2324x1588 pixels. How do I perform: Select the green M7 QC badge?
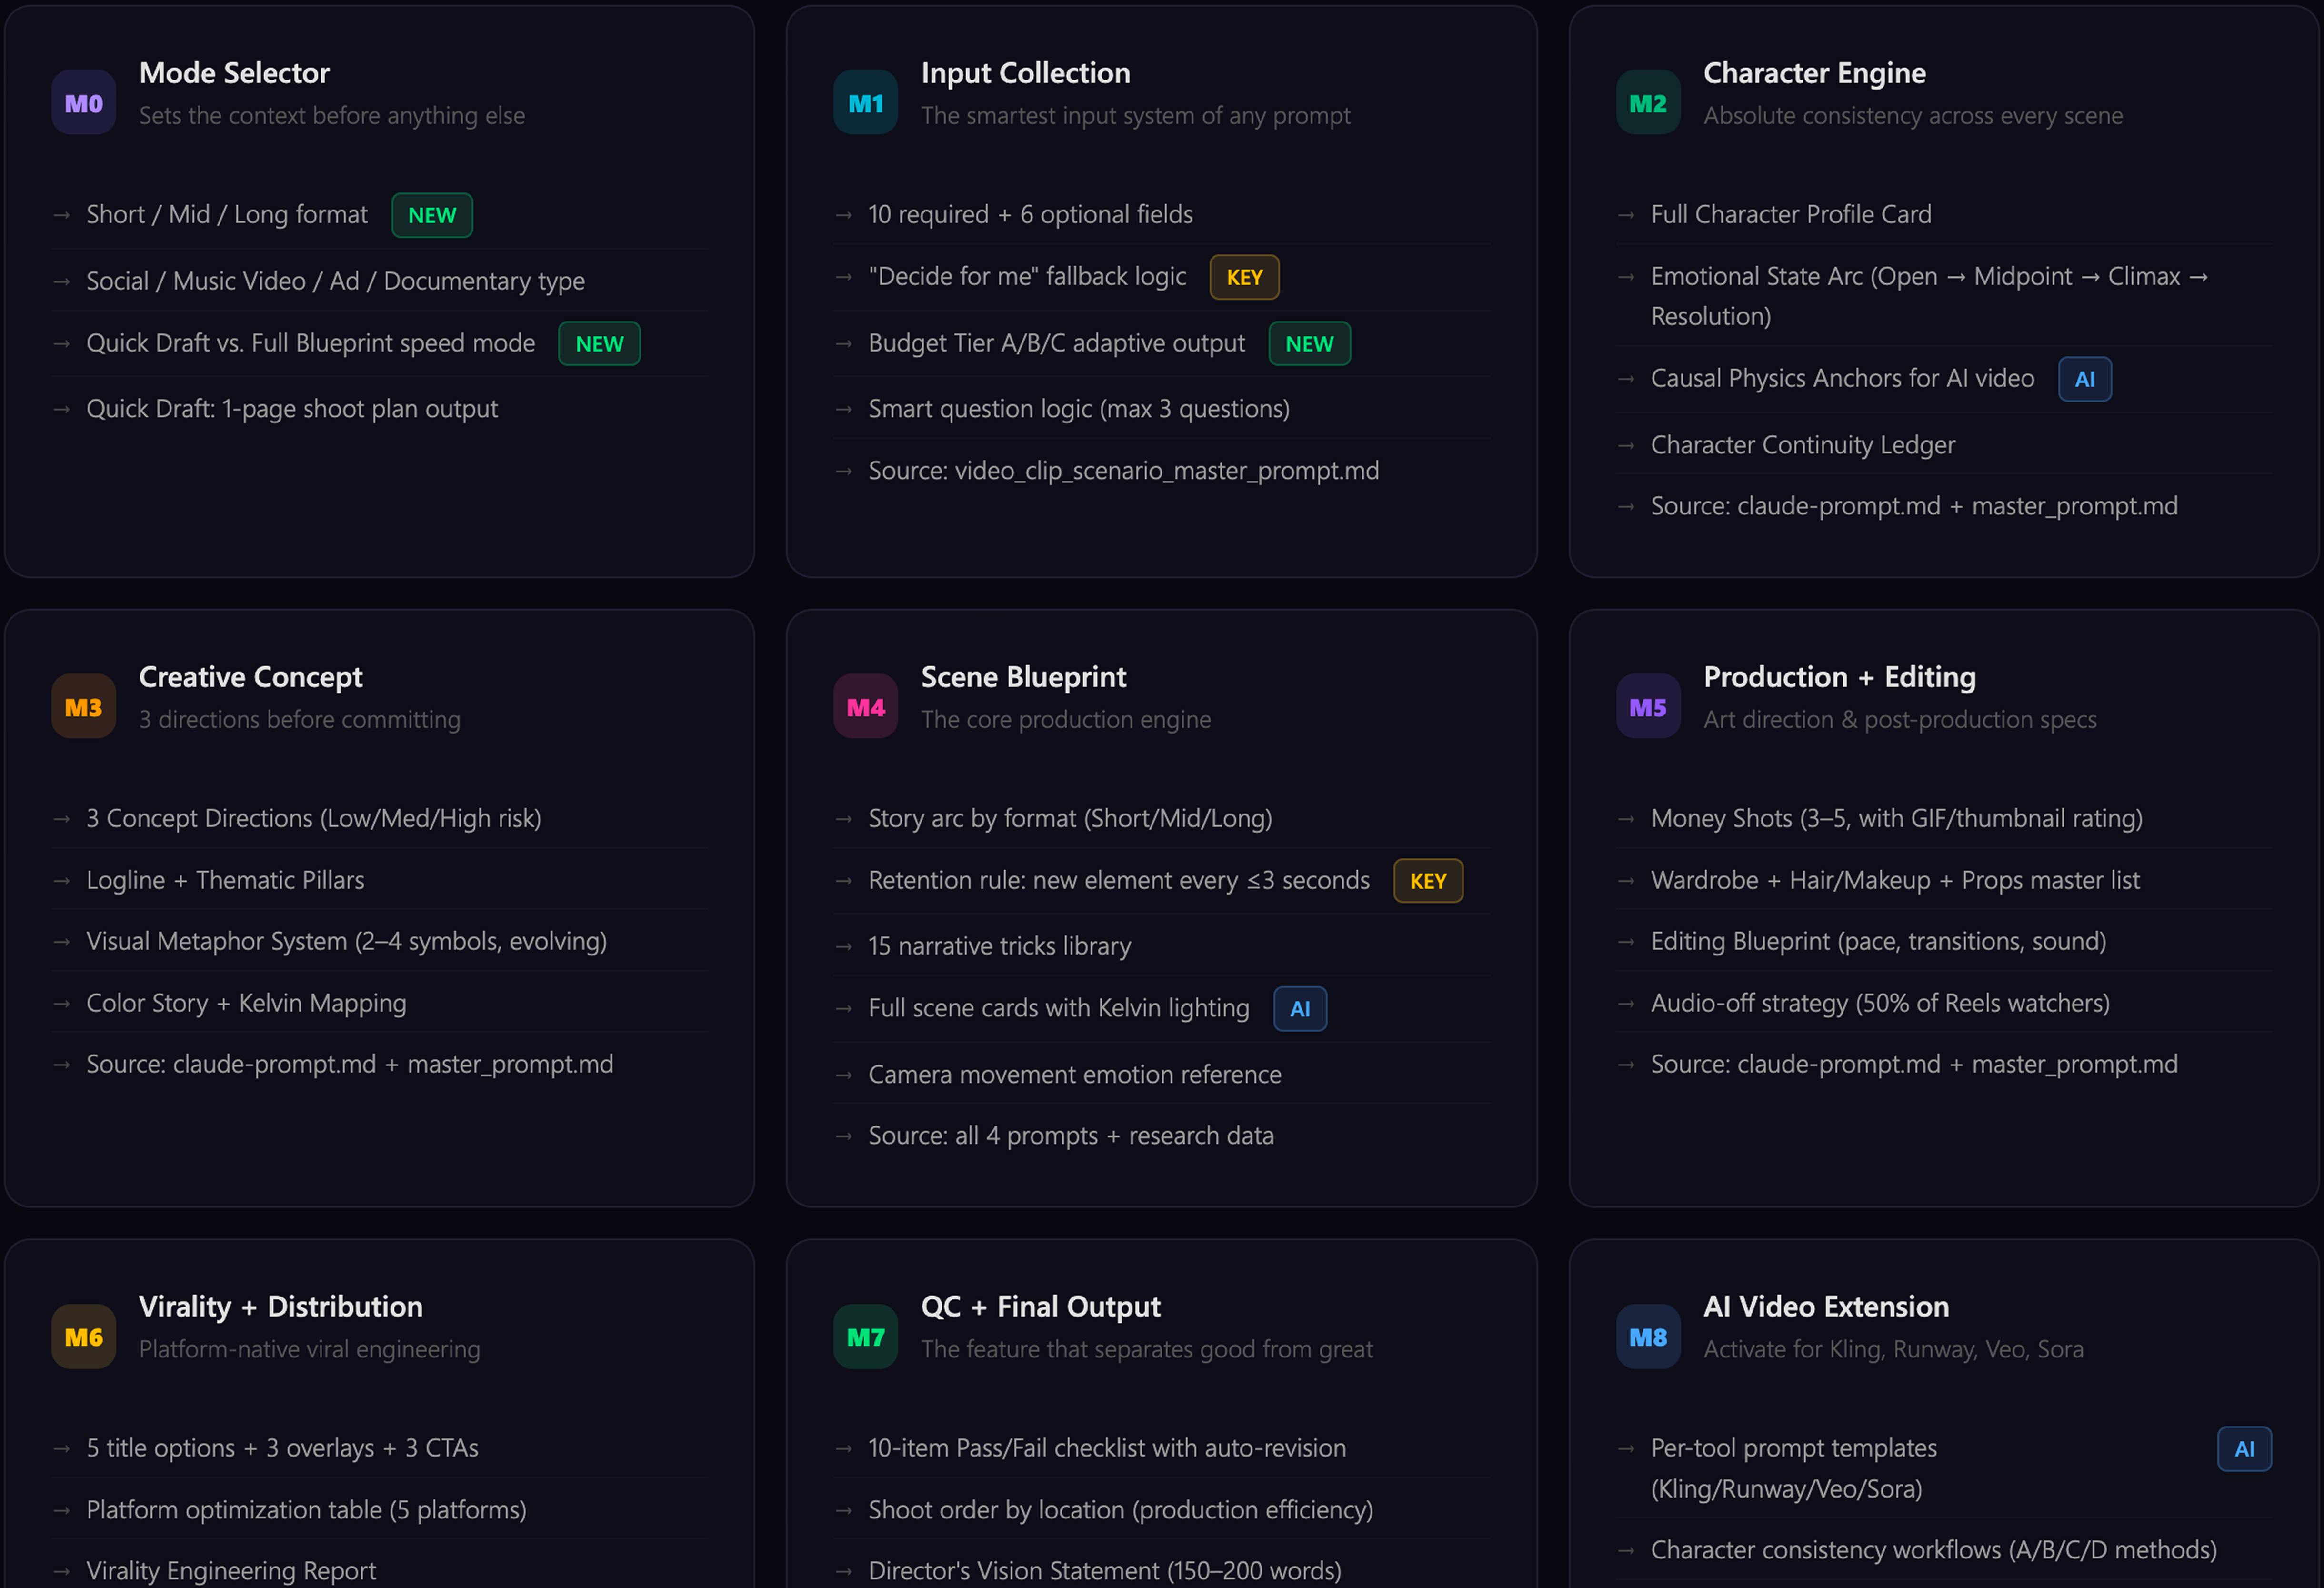point(865,1336)
